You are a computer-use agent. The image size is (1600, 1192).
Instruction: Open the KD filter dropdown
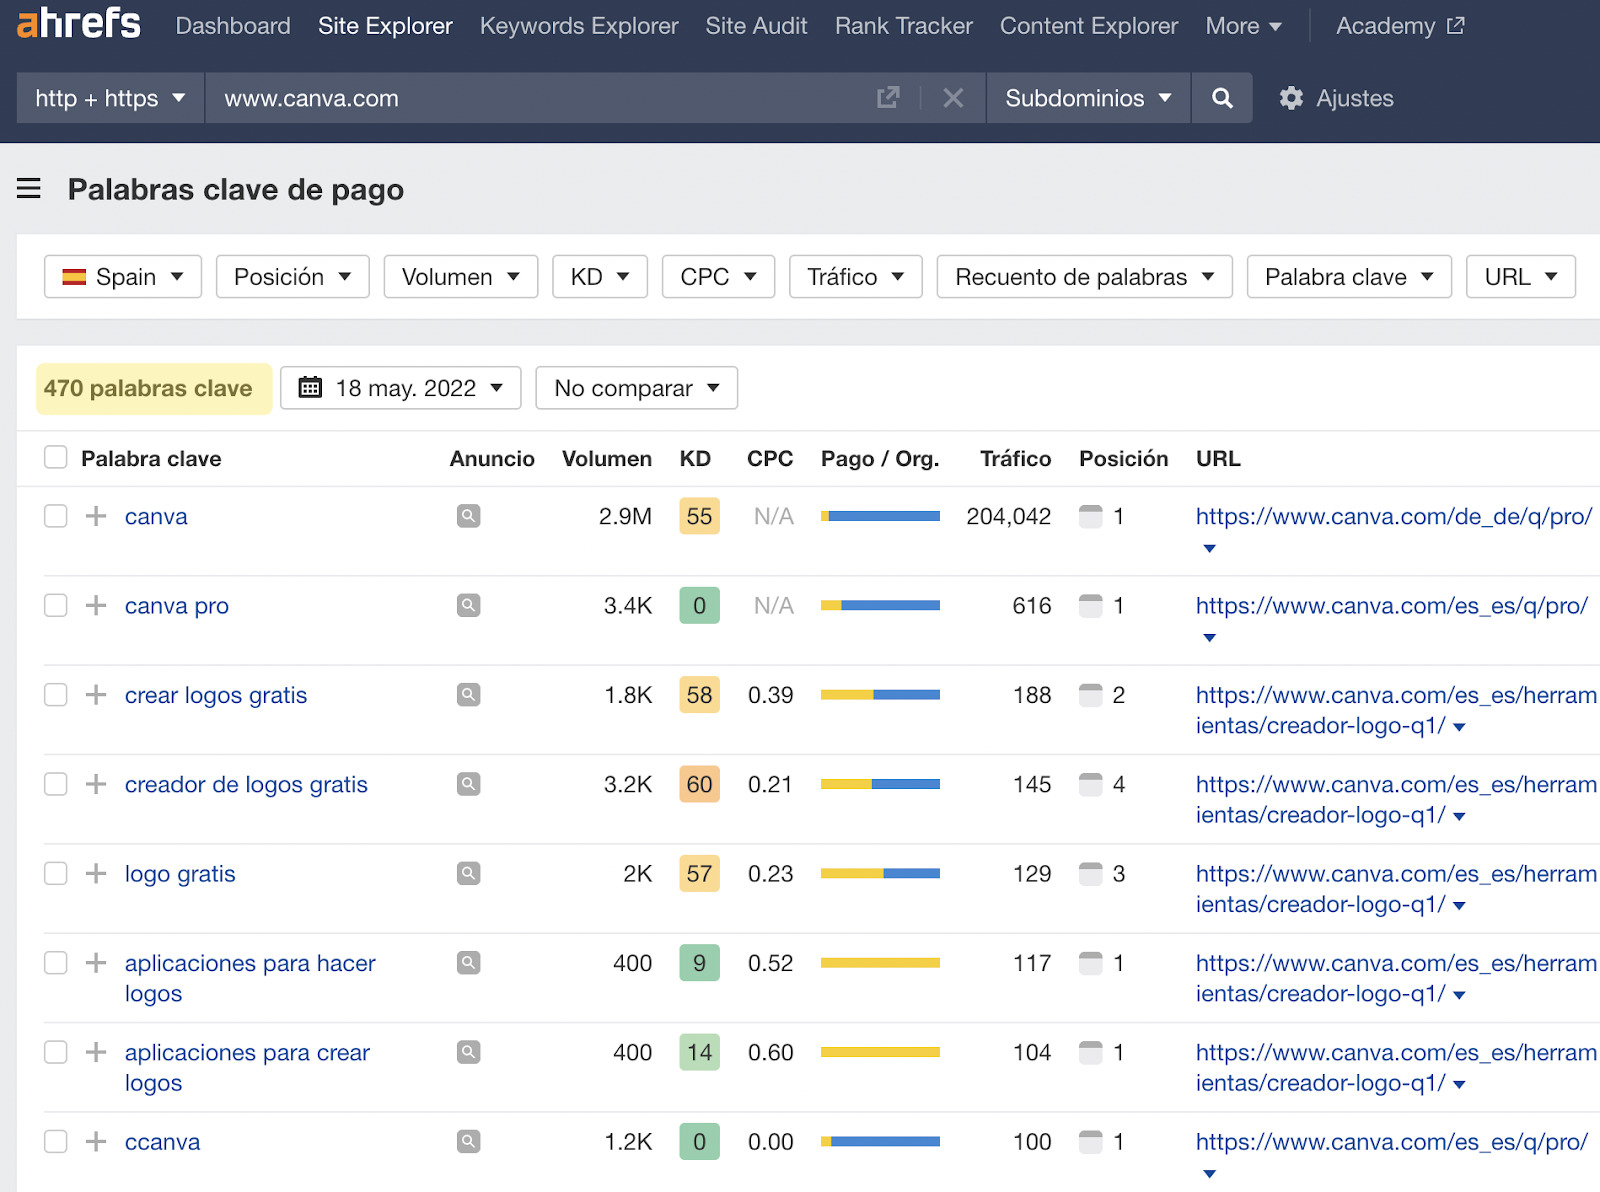tap(600, 276)
